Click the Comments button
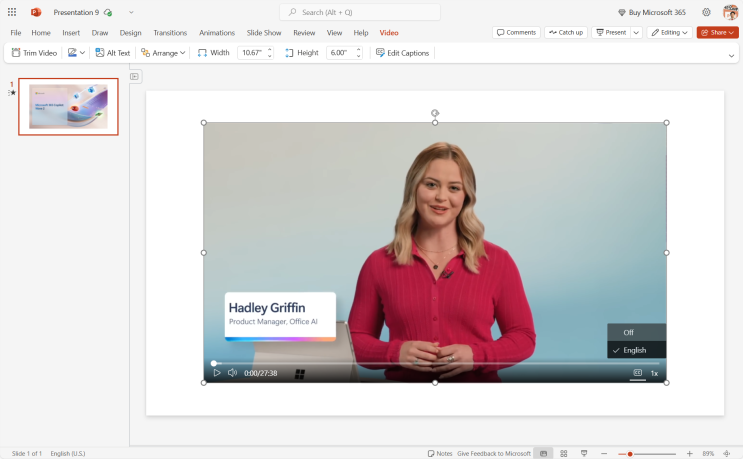This screenshot has height=459, width=743. [516, 32]
